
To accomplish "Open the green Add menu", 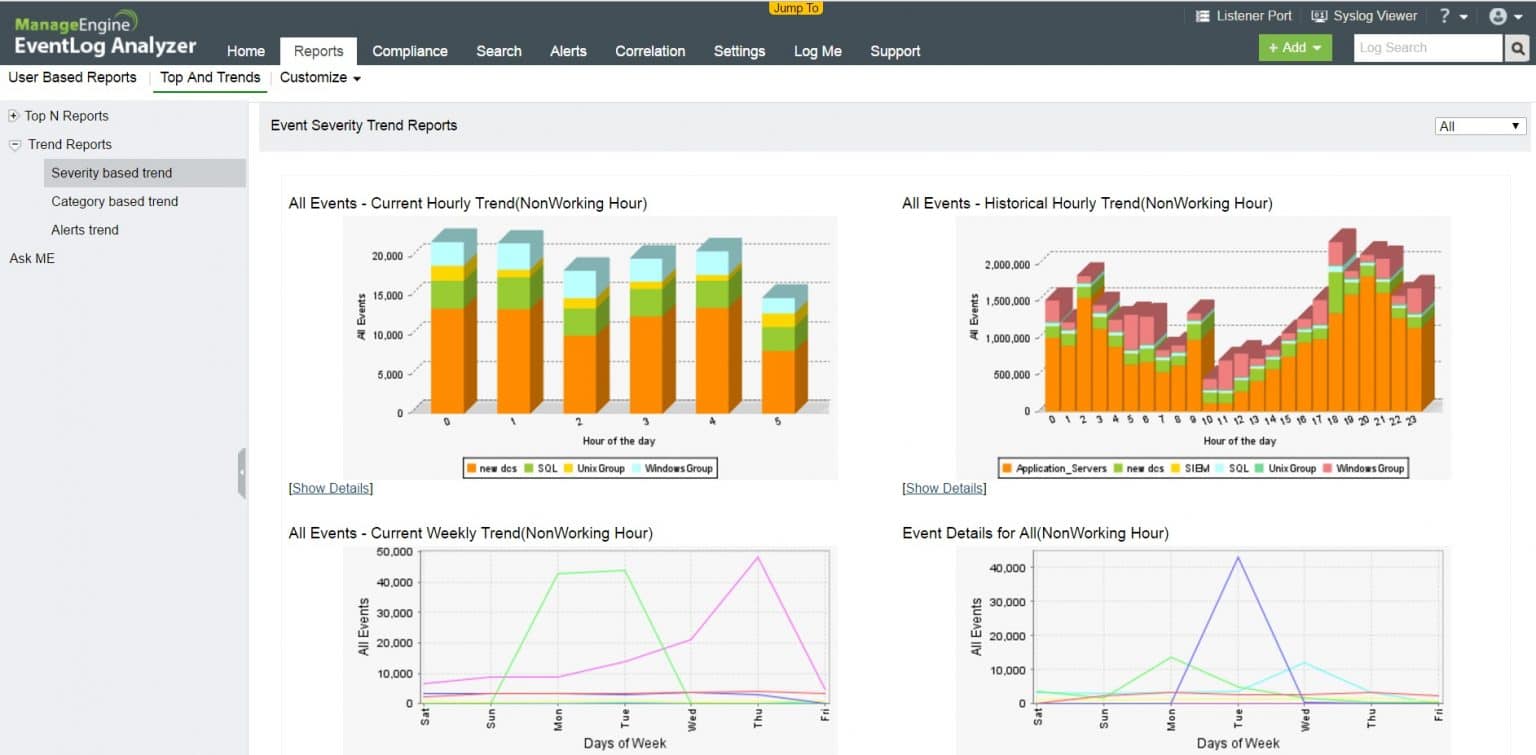I will (x=1294, y=47).
